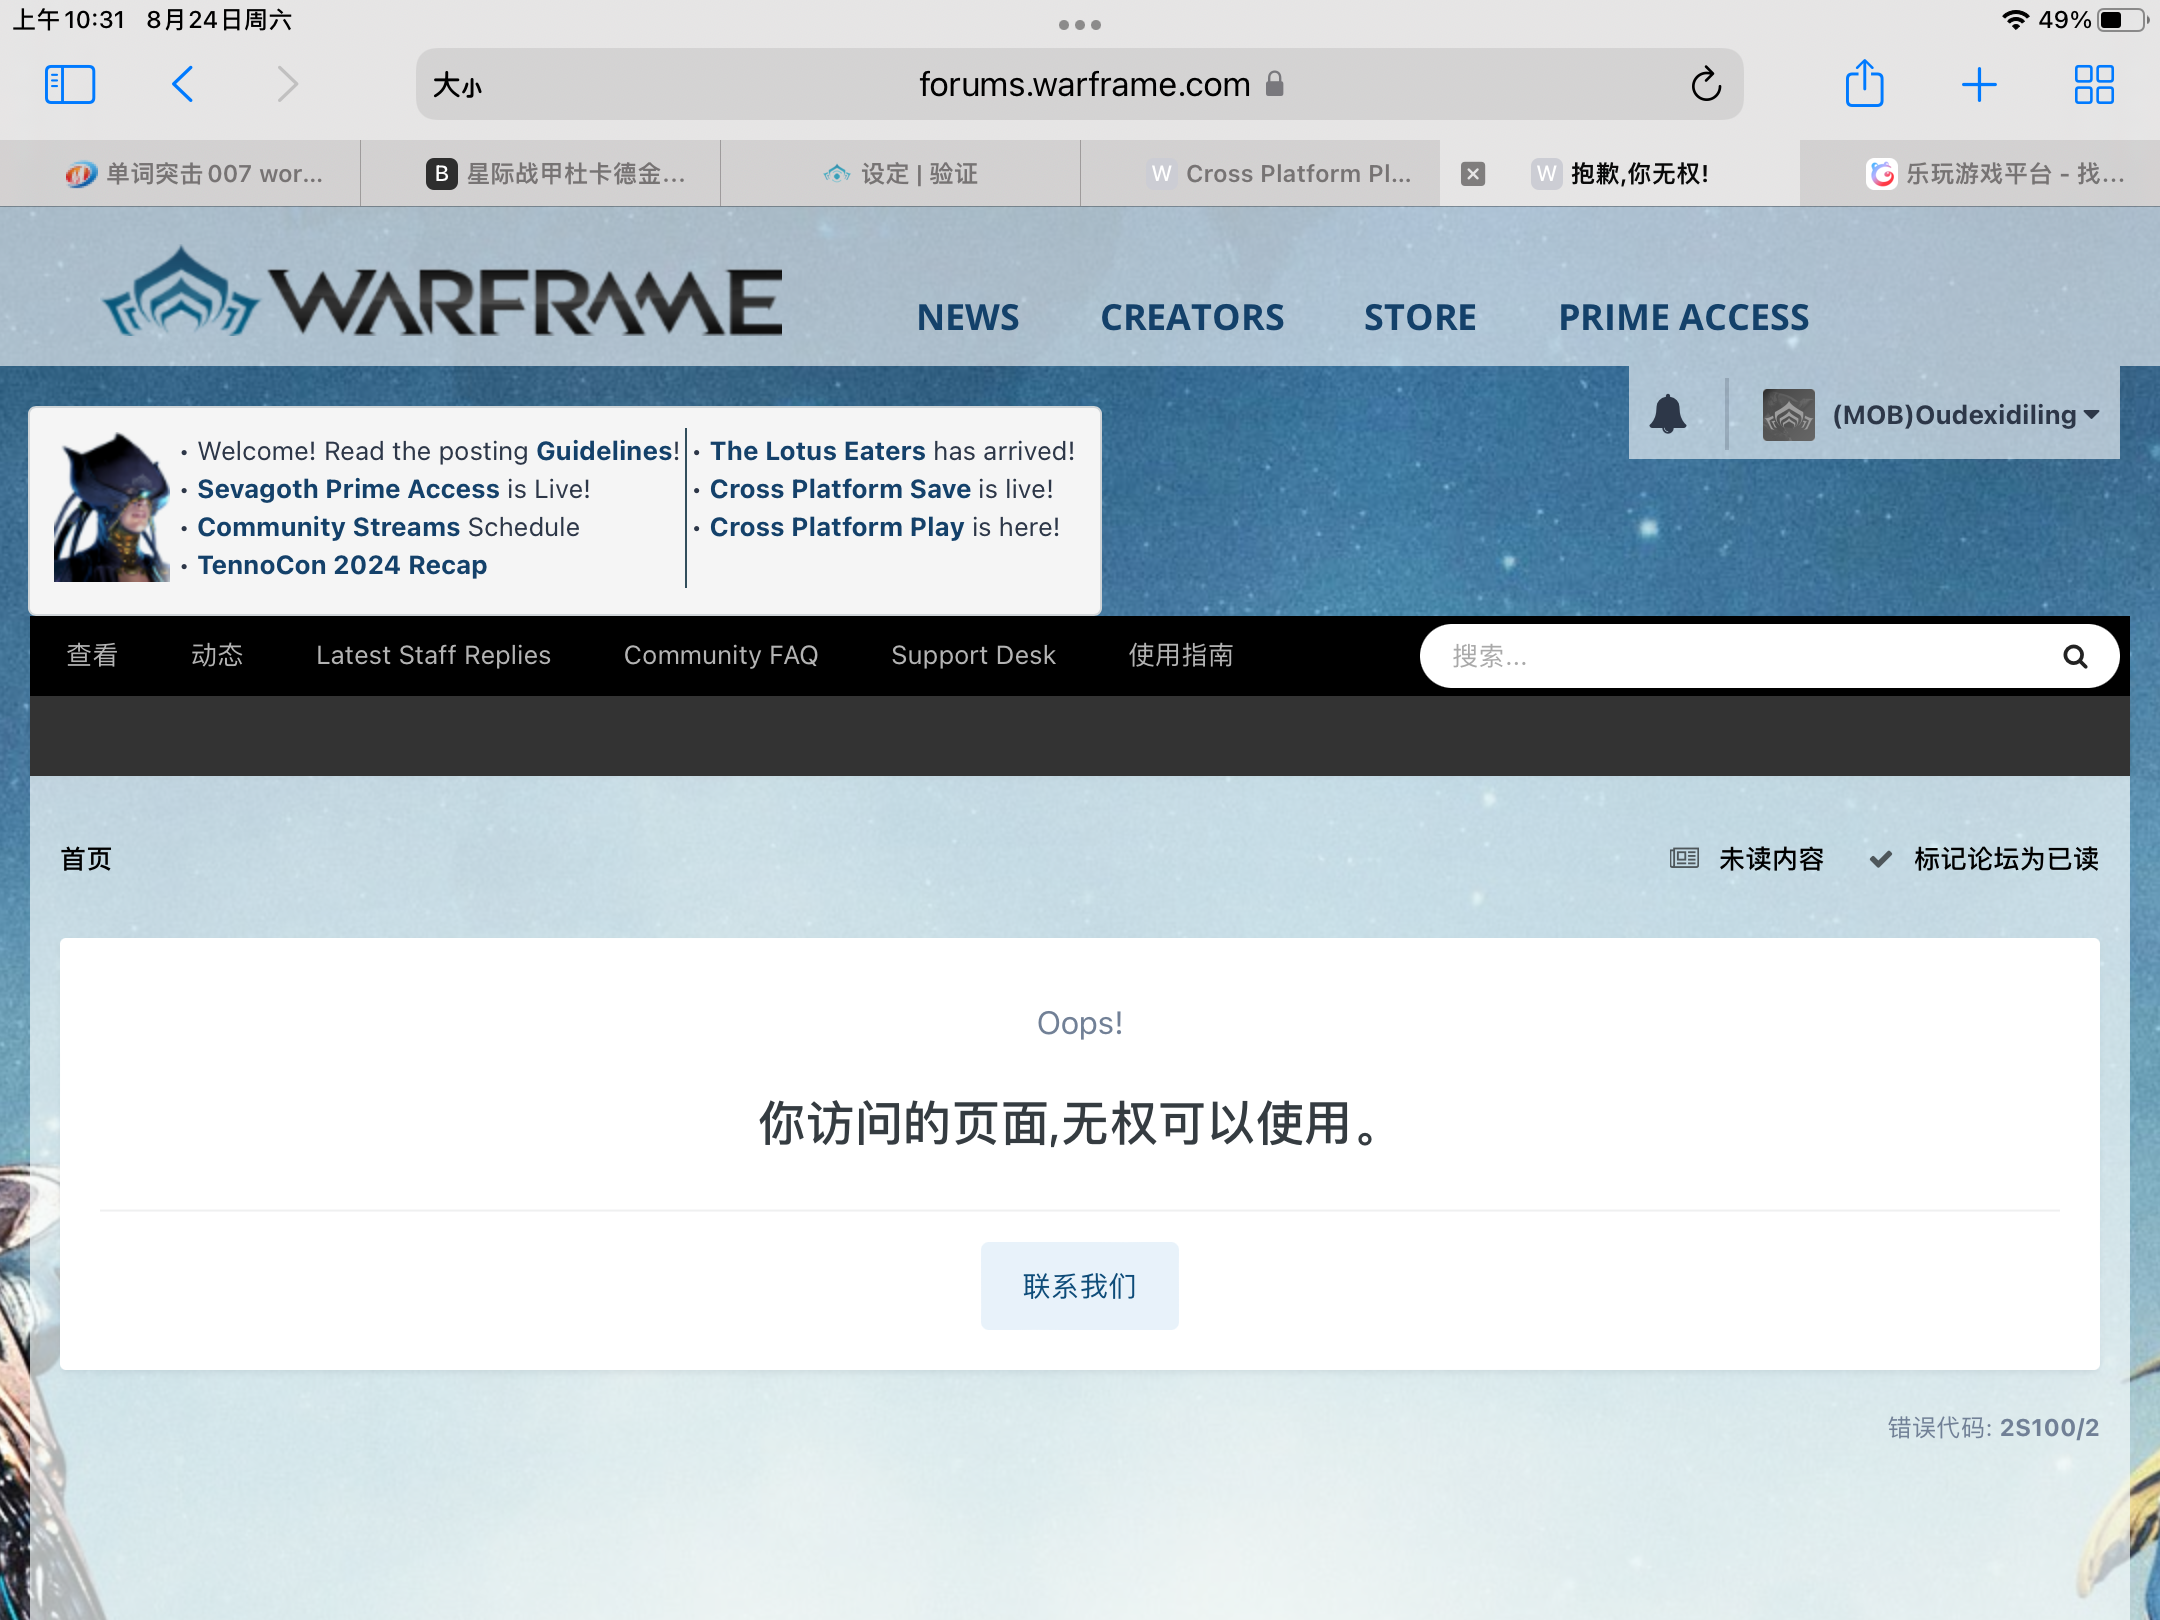Click the 错误代码: 2S100/2 text

[1993, 1428]
